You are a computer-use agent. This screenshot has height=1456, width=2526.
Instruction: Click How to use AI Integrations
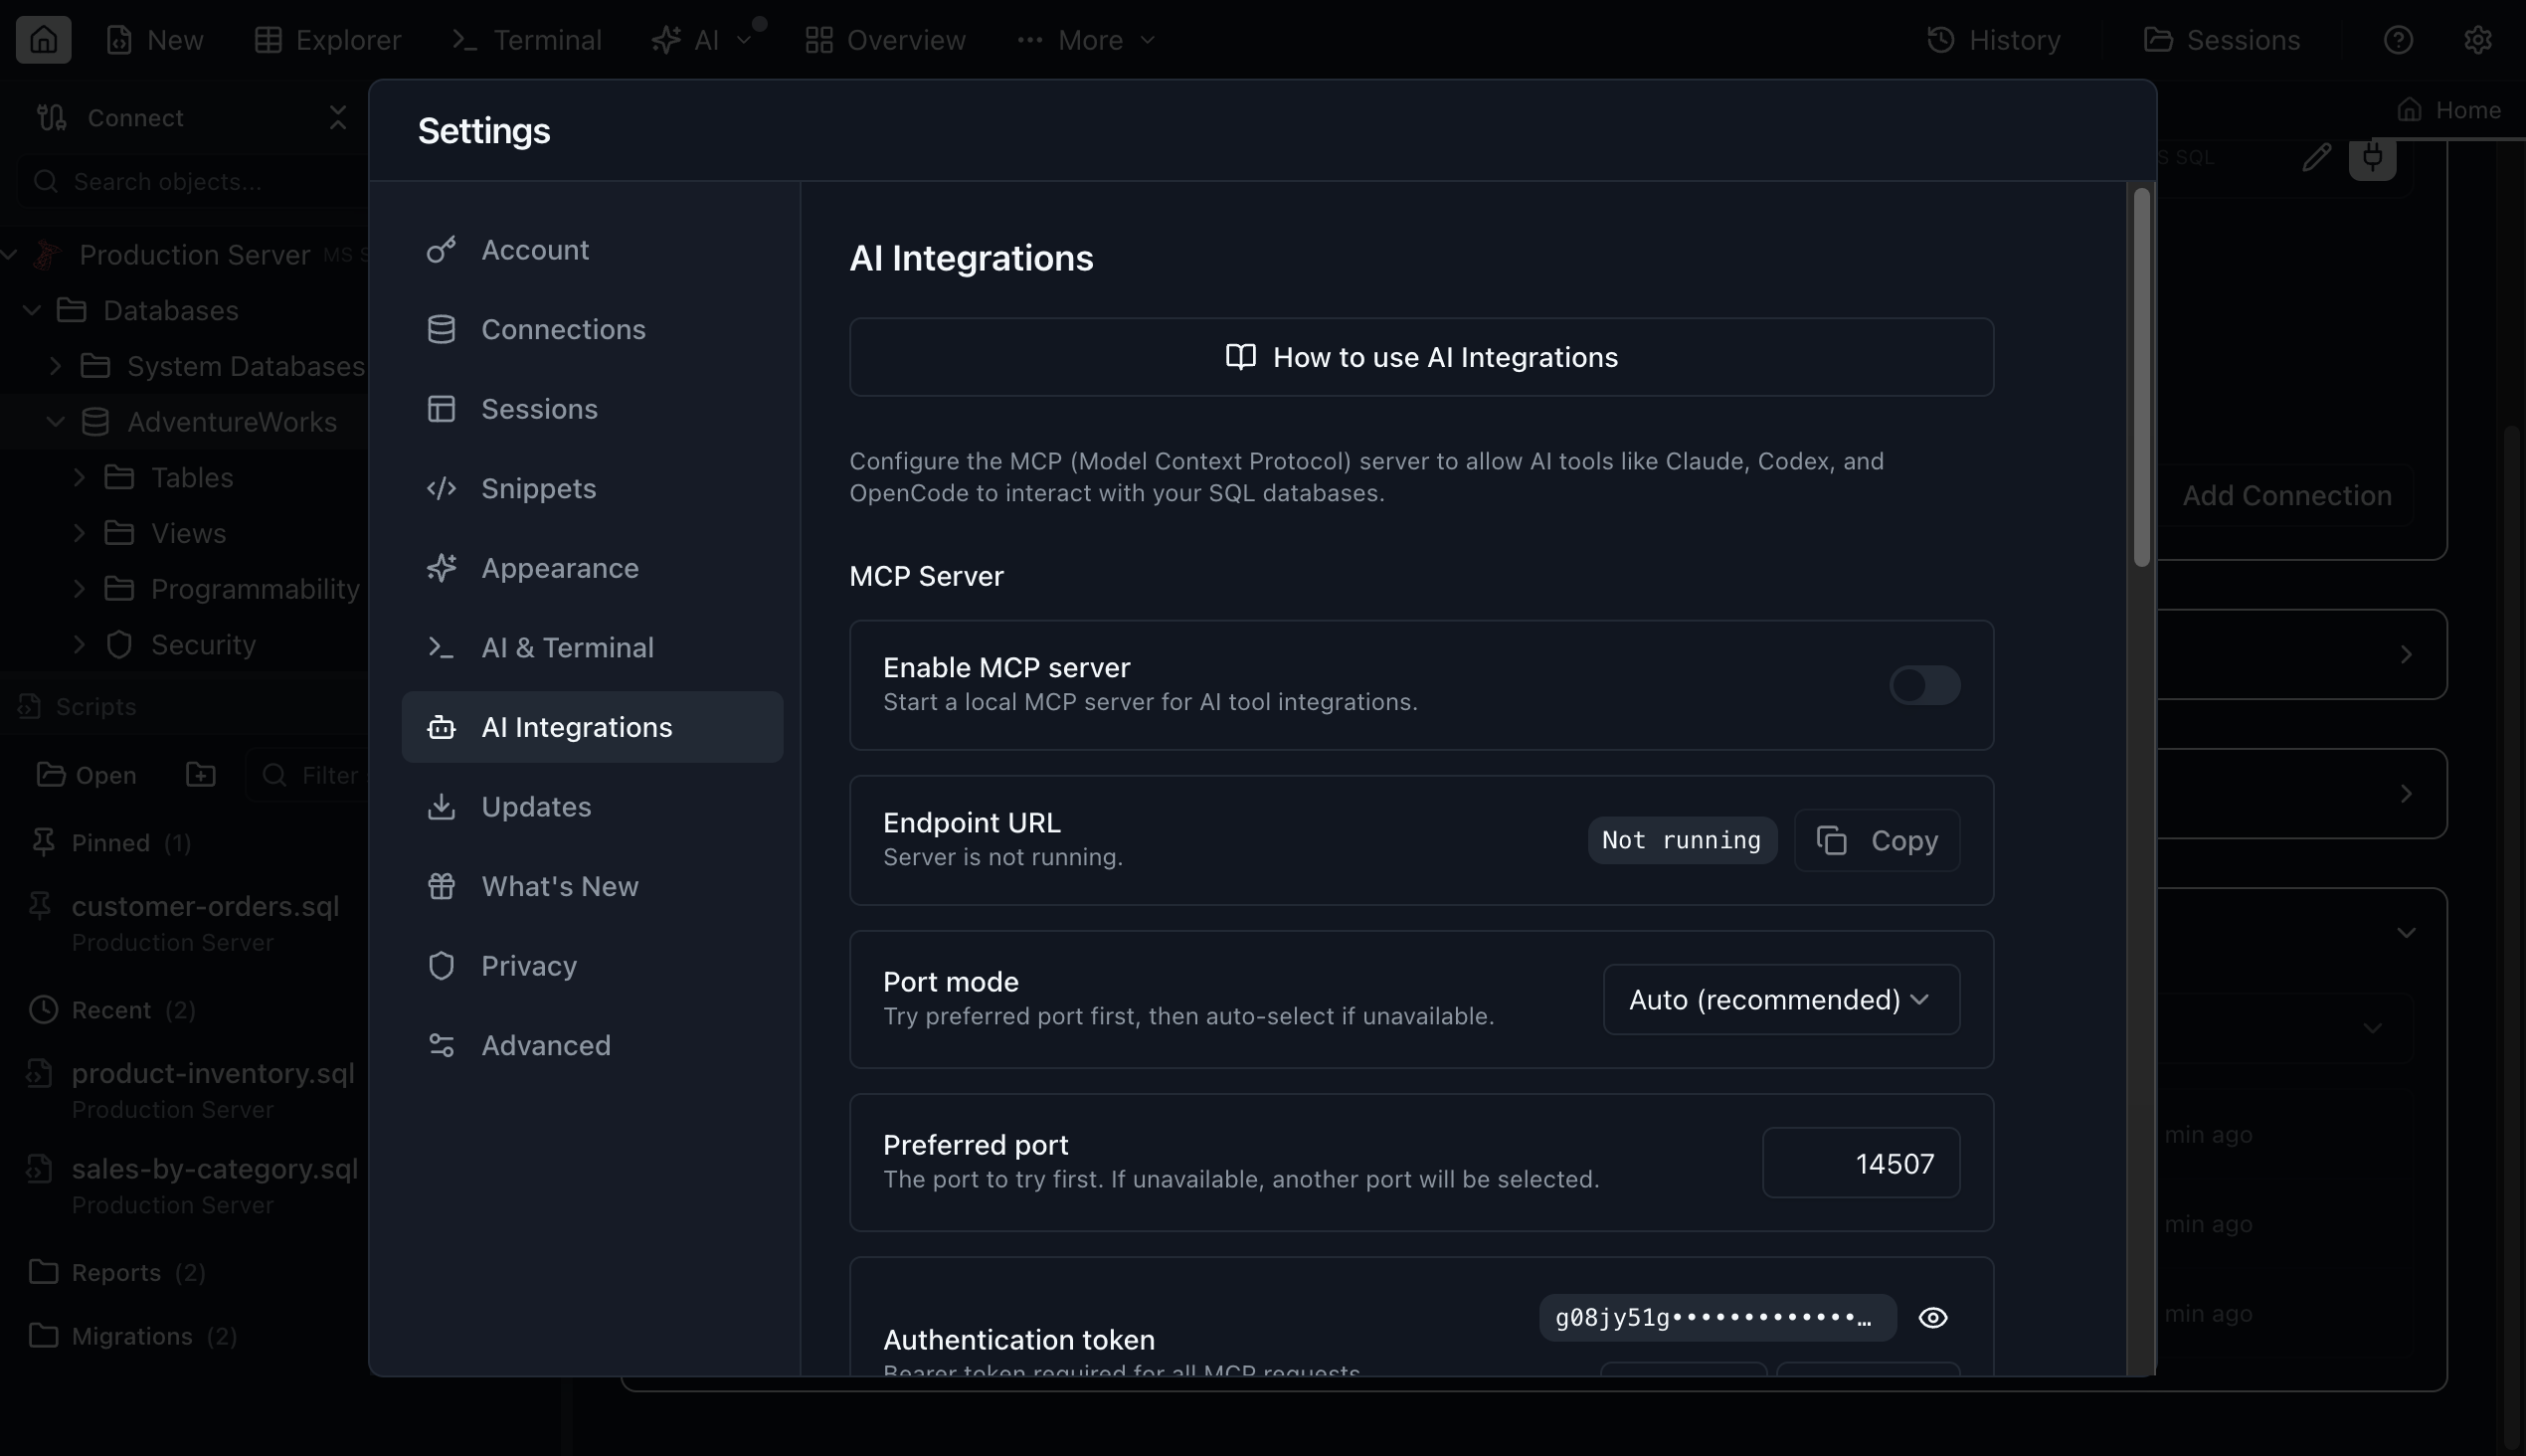[1420, 357]
